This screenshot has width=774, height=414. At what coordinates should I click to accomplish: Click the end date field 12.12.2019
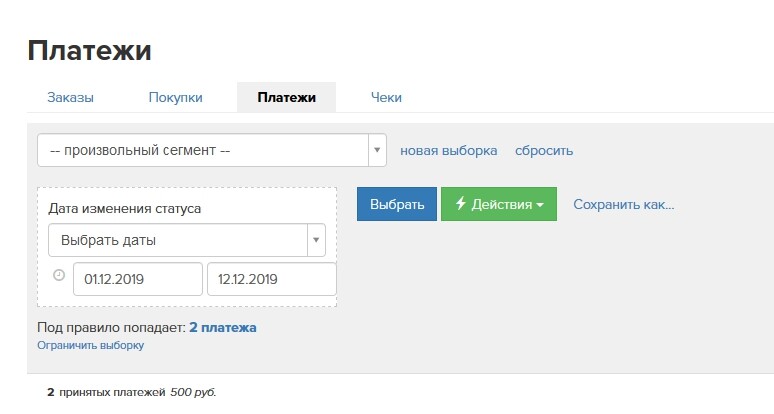coord(271,279)
